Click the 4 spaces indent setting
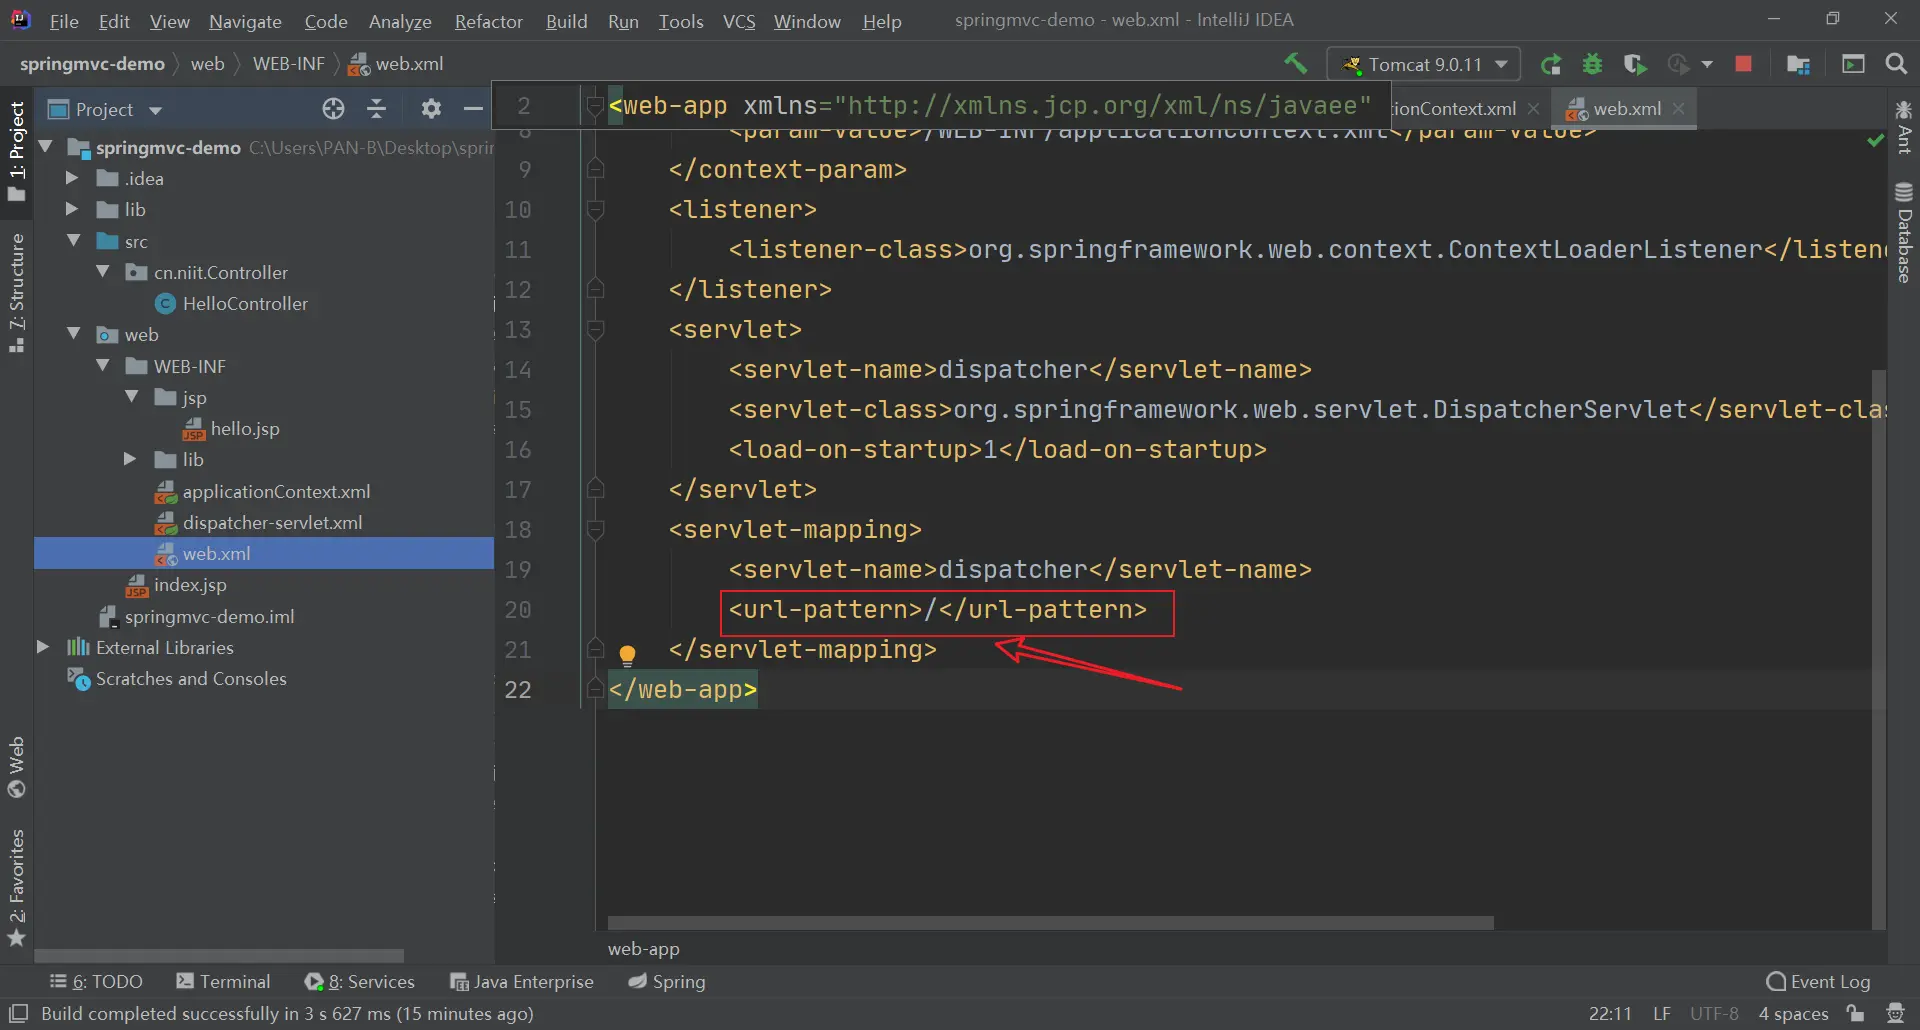The width and height of the screenshot is (1920, 1030). (1793, 1014)
